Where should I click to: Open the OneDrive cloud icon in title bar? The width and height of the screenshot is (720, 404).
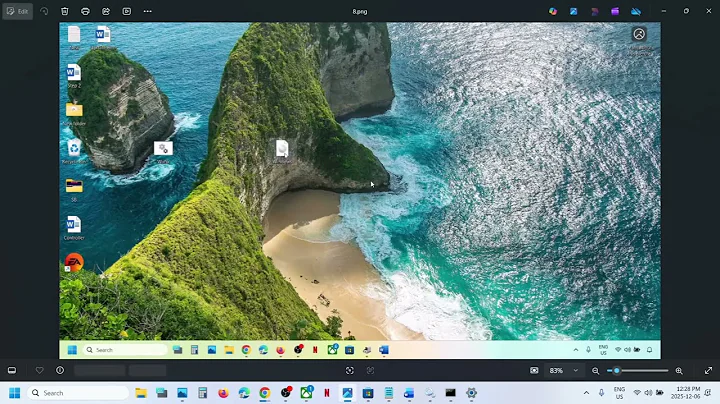(636, 11)
